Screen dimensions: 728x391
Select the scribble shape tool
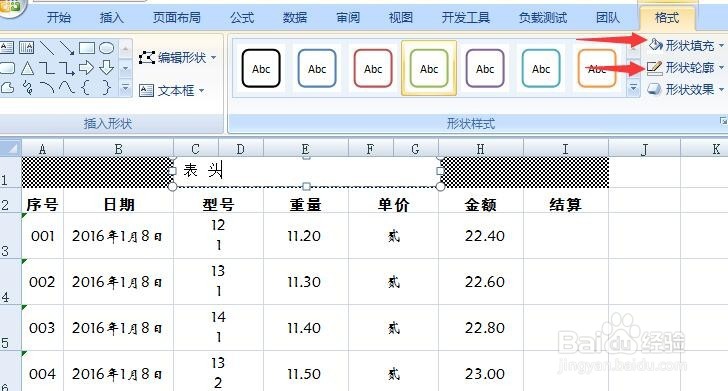click(x=27, y=87)
